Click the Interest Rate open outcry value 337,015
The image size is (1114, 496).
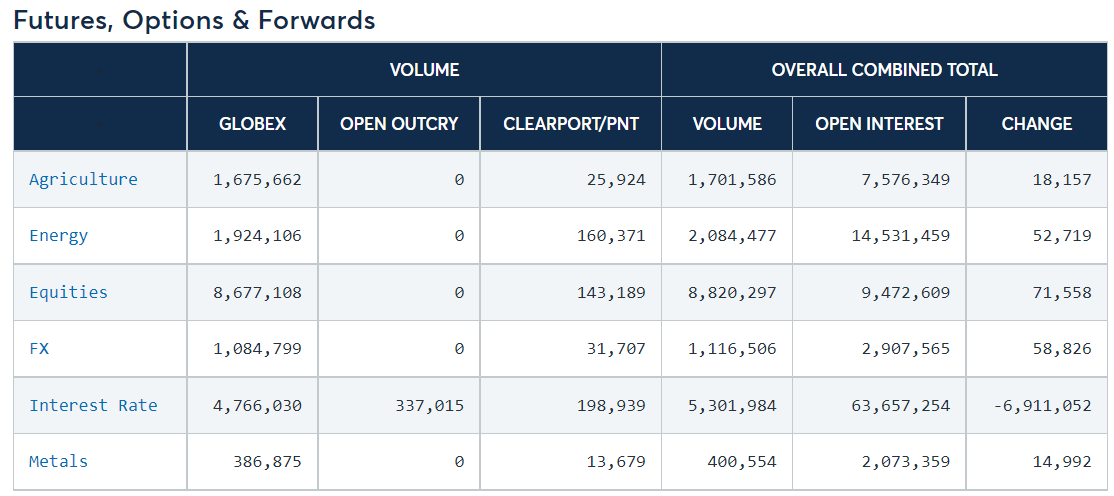click(430, 406)
